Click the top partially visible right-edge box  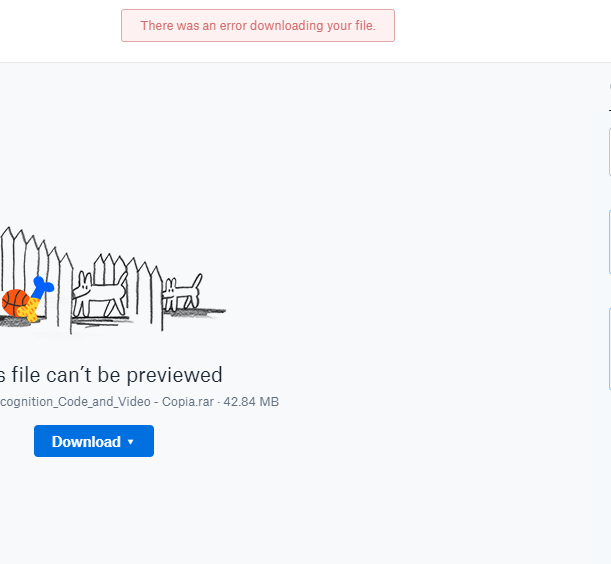click(x=609, y=152)
